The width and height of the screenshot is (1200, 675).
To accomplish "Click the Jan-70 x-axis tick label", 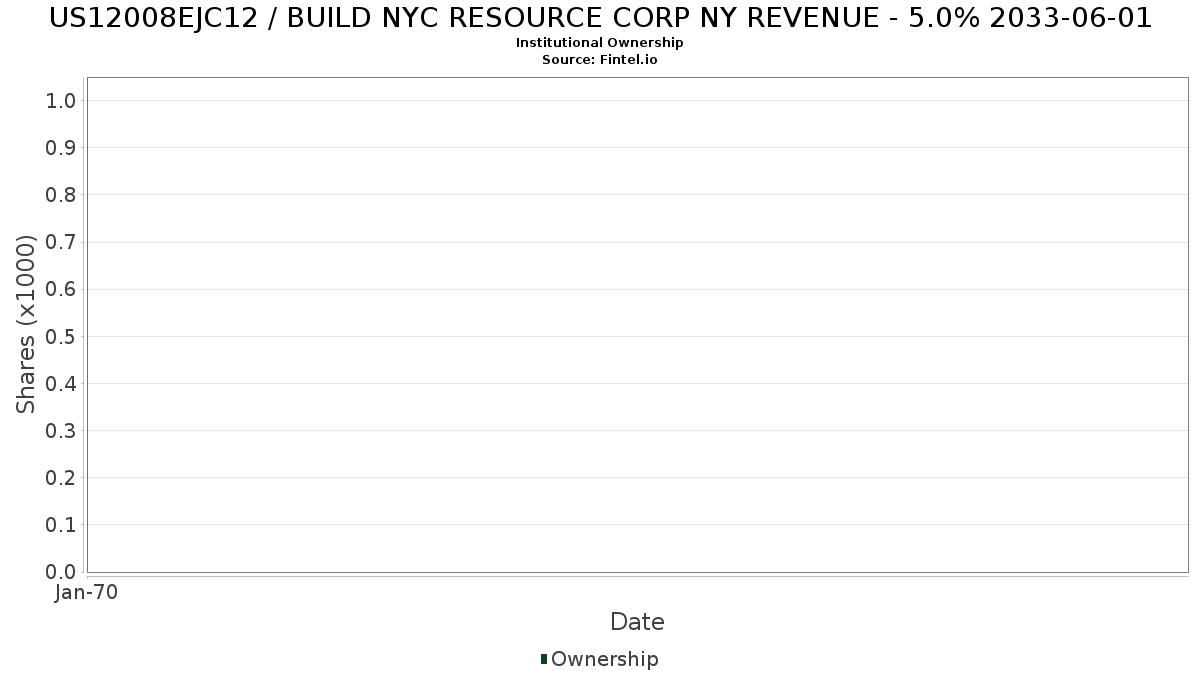I will click(87, 593).
